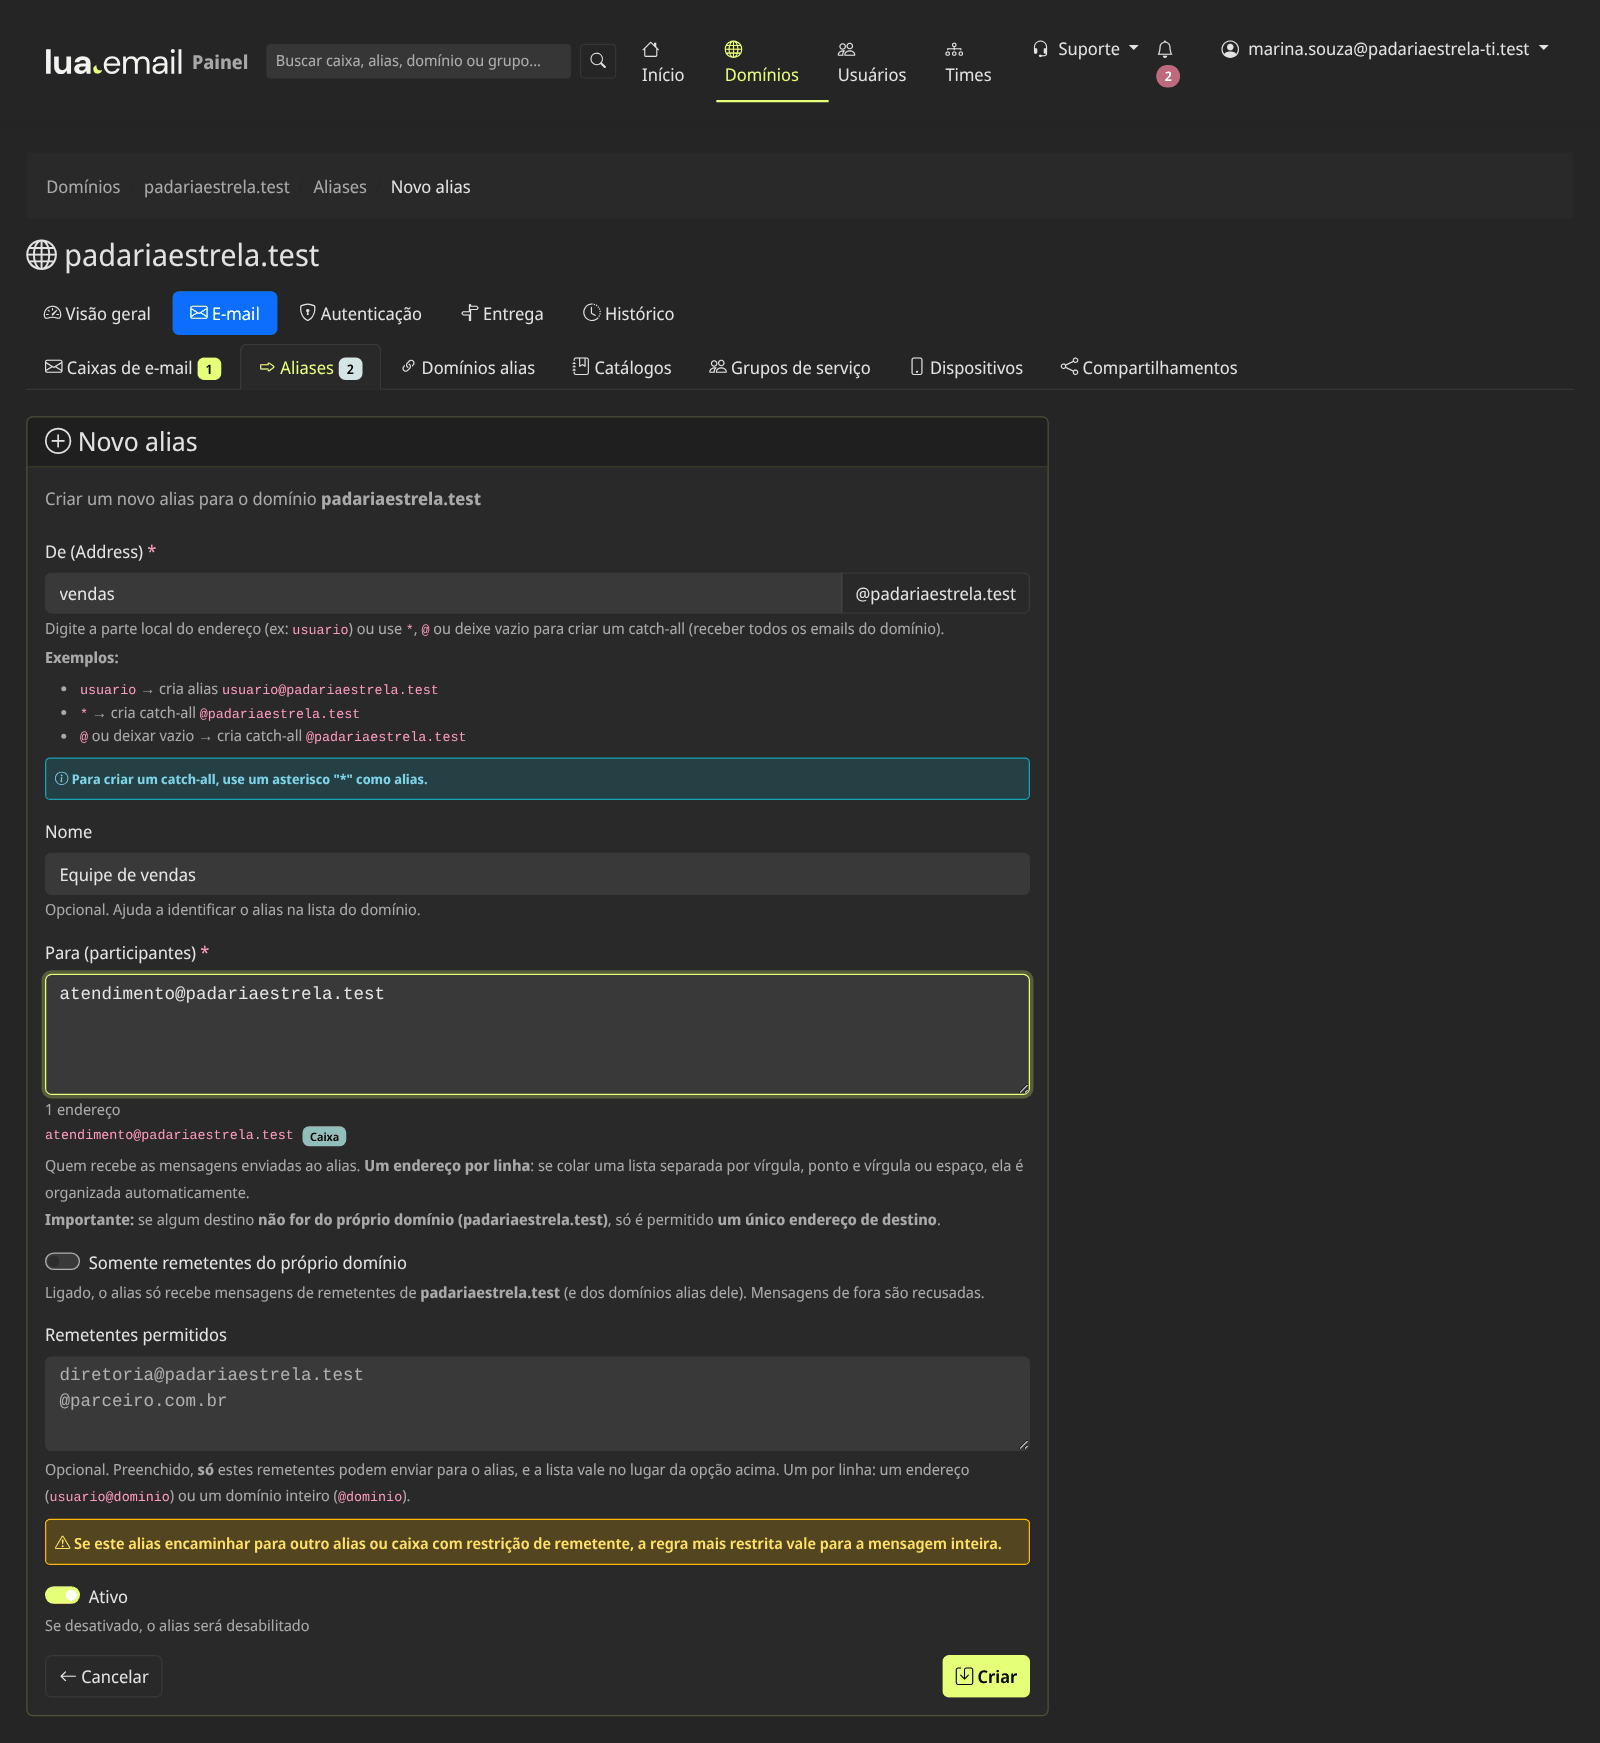This screenshot has width=1600, height=1743.
Task: Click the @padariaestrela.test domain suffix
Action: [936, 594]
